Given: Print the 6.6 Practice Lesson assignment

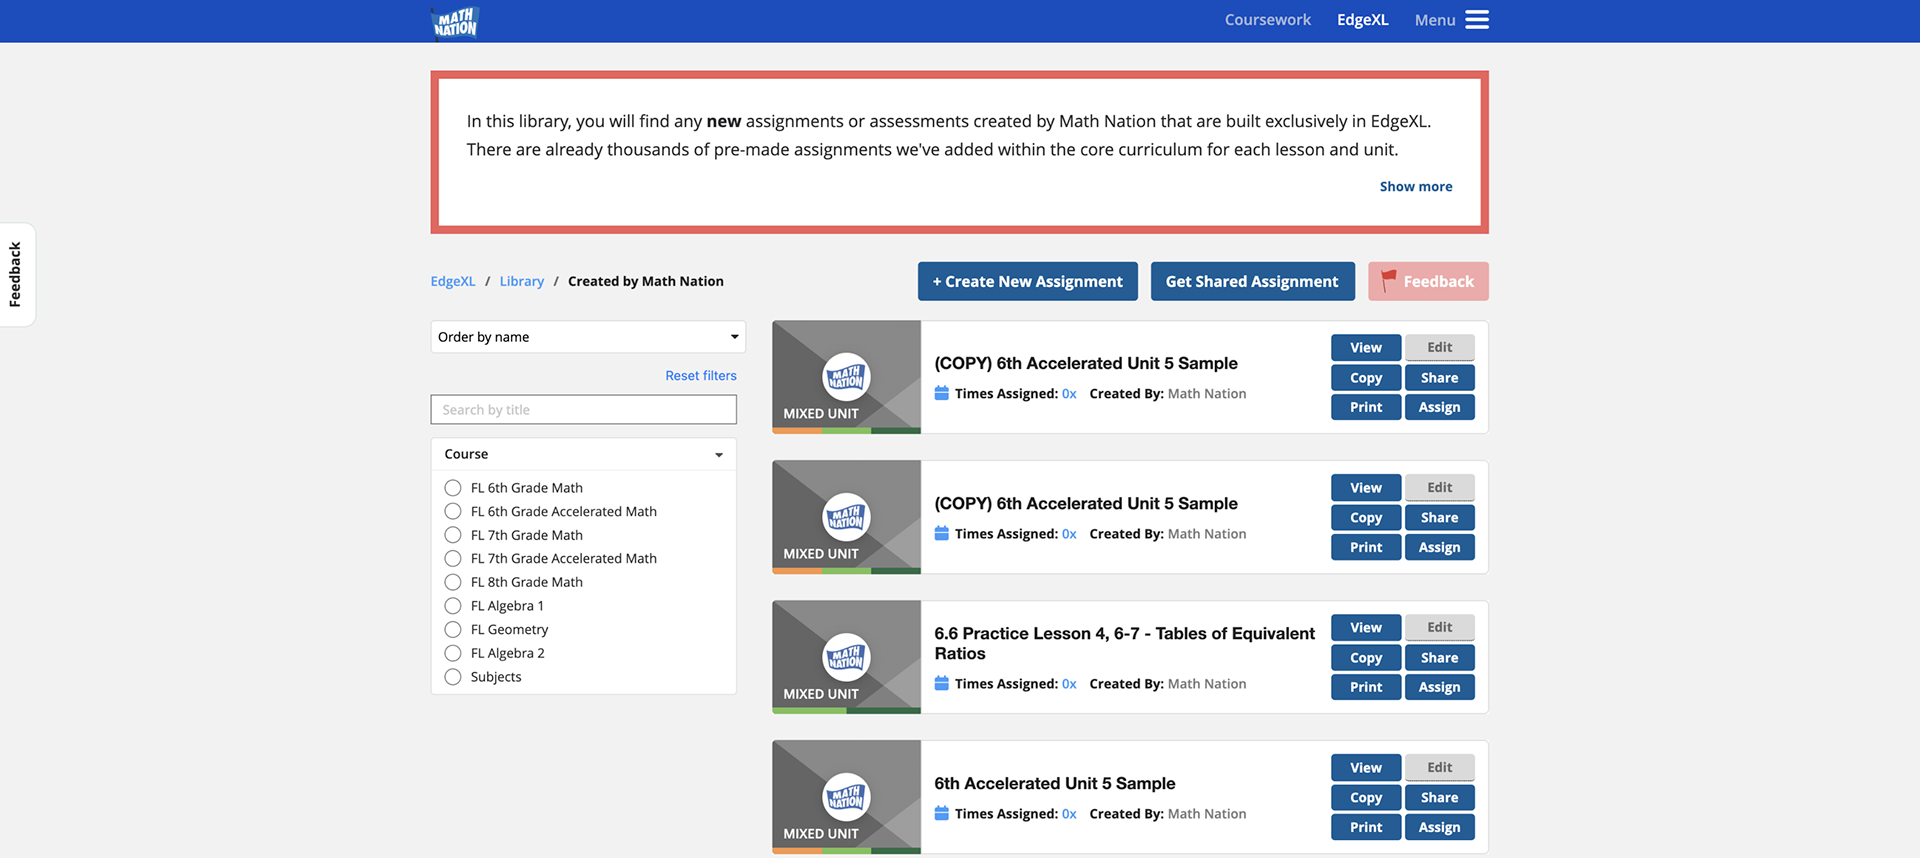Looking at the screenshot, I should coord(1366,687).
